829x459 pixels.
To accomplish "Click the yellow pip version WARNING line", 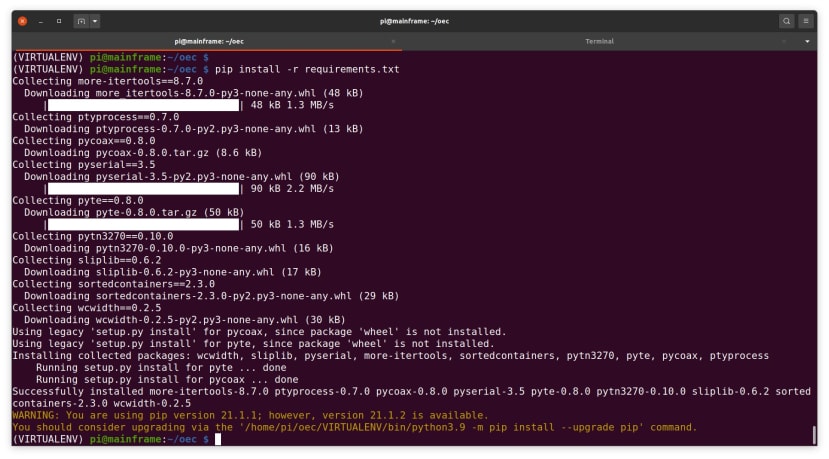I will pos(251,415).
